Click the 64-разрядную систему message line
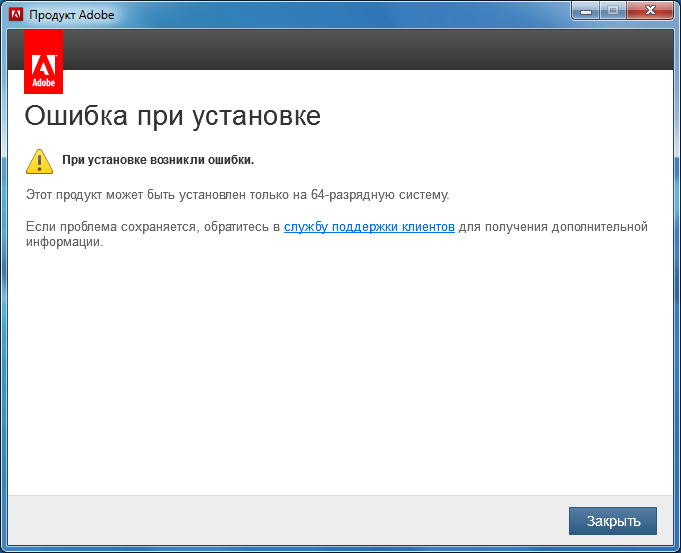The width and height of the screenshot is (681, 553). (x=238, y=195)
